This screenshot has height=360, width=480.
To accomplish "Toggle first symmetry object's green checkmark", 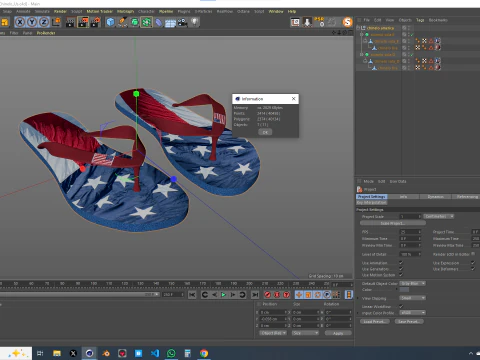I will point(412,35).
